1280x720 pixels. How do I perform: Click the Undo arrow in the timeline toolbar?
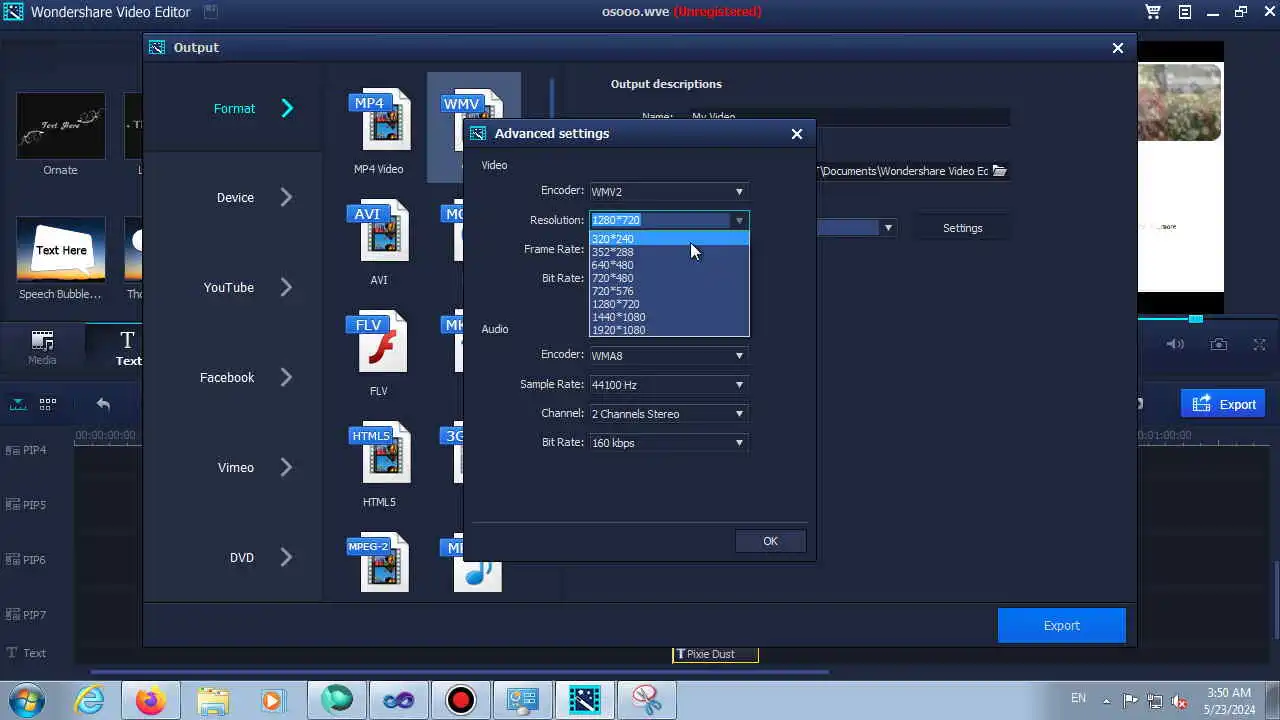point(103,404)
